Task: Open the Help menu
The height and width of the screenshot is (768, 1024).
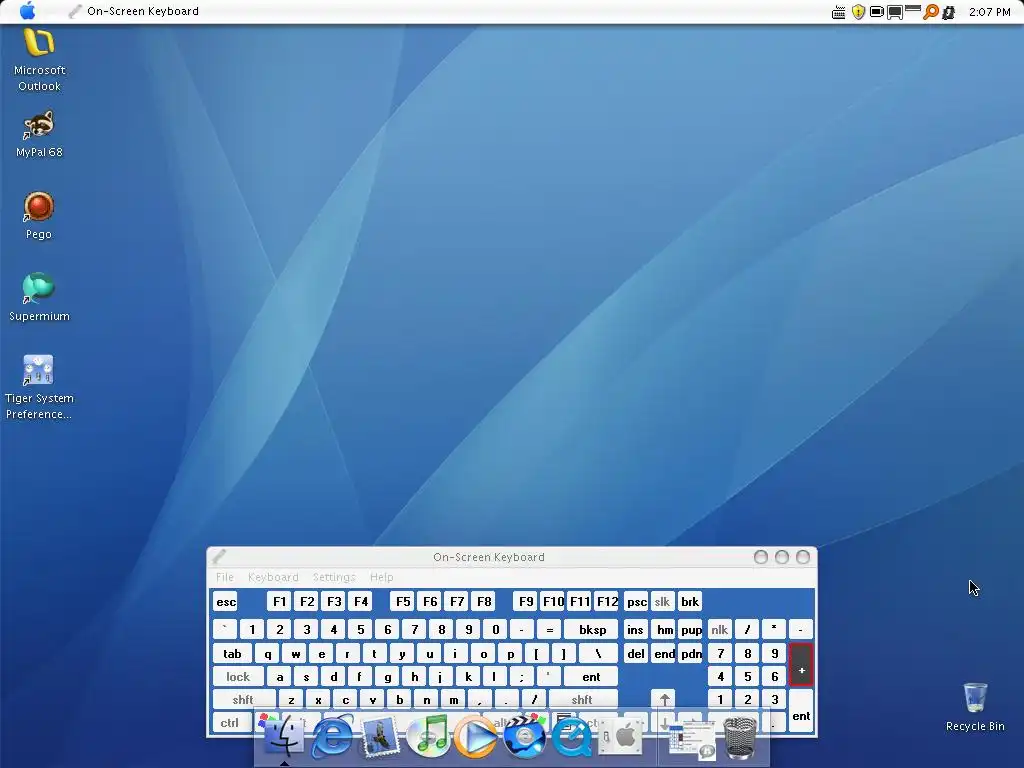Action: (x=381, y=577)
